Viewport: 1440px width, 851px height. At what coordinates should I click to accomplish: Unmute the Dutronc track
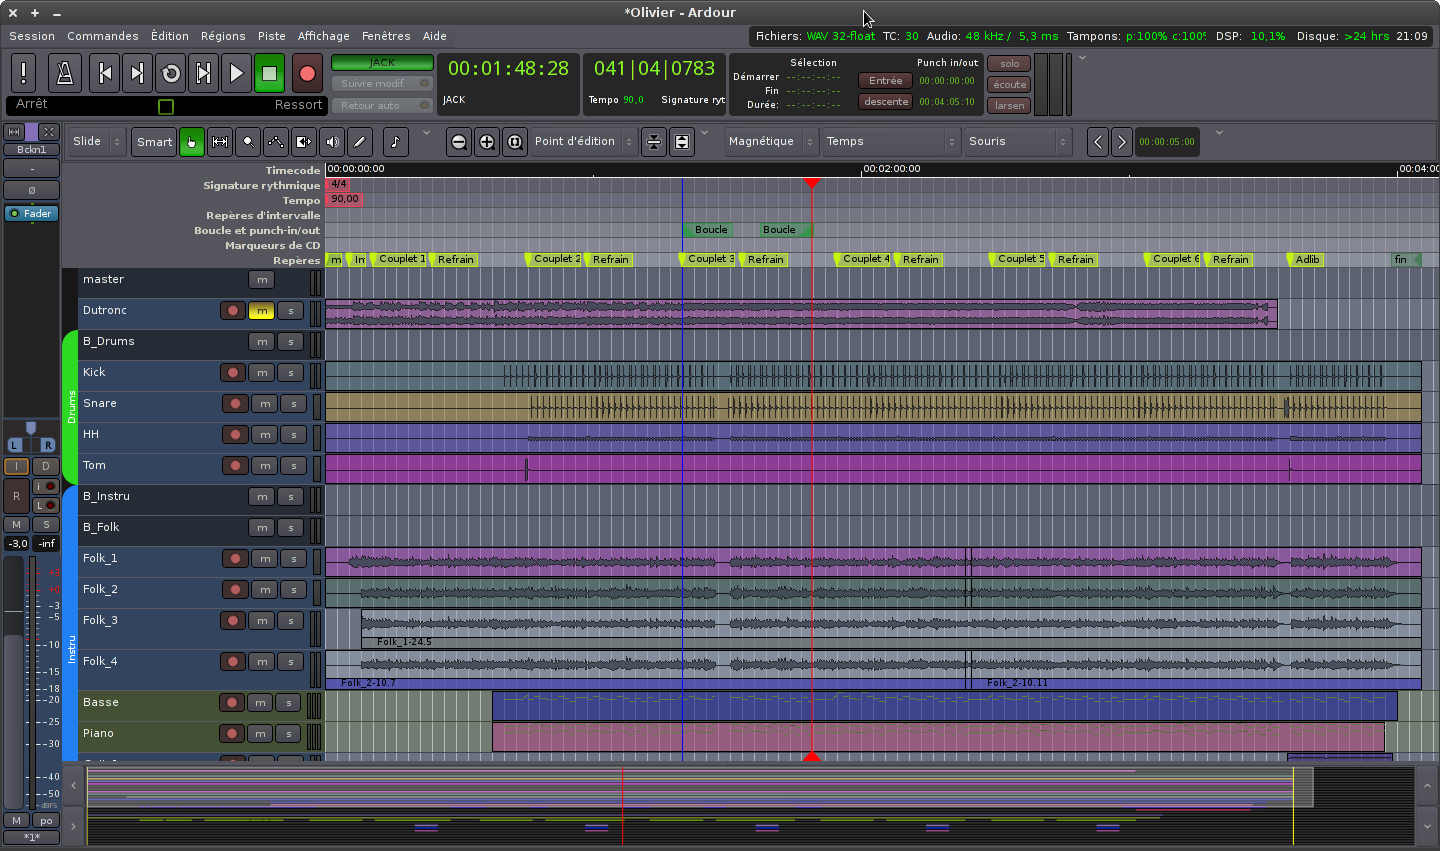click(x=262, y=311)
